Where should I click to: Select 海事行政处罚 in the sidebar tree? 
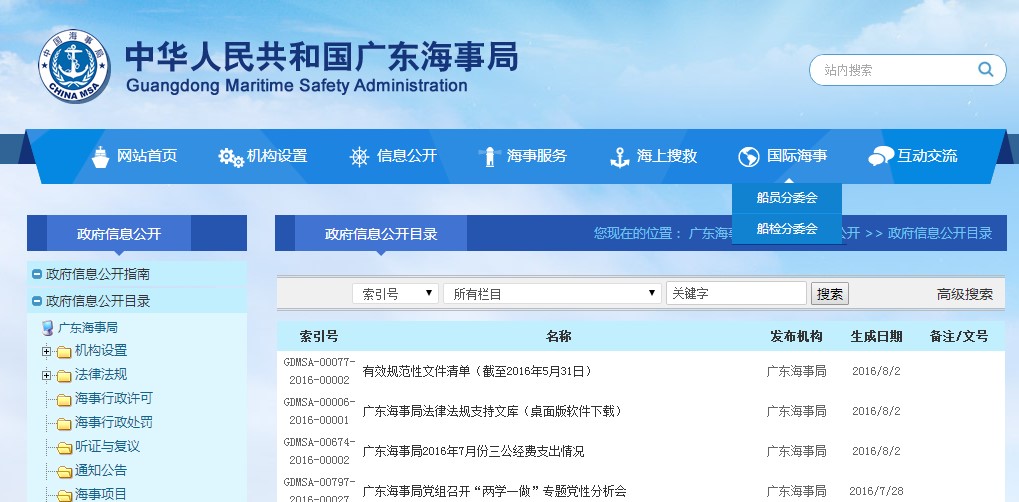(x=114, y=422)
